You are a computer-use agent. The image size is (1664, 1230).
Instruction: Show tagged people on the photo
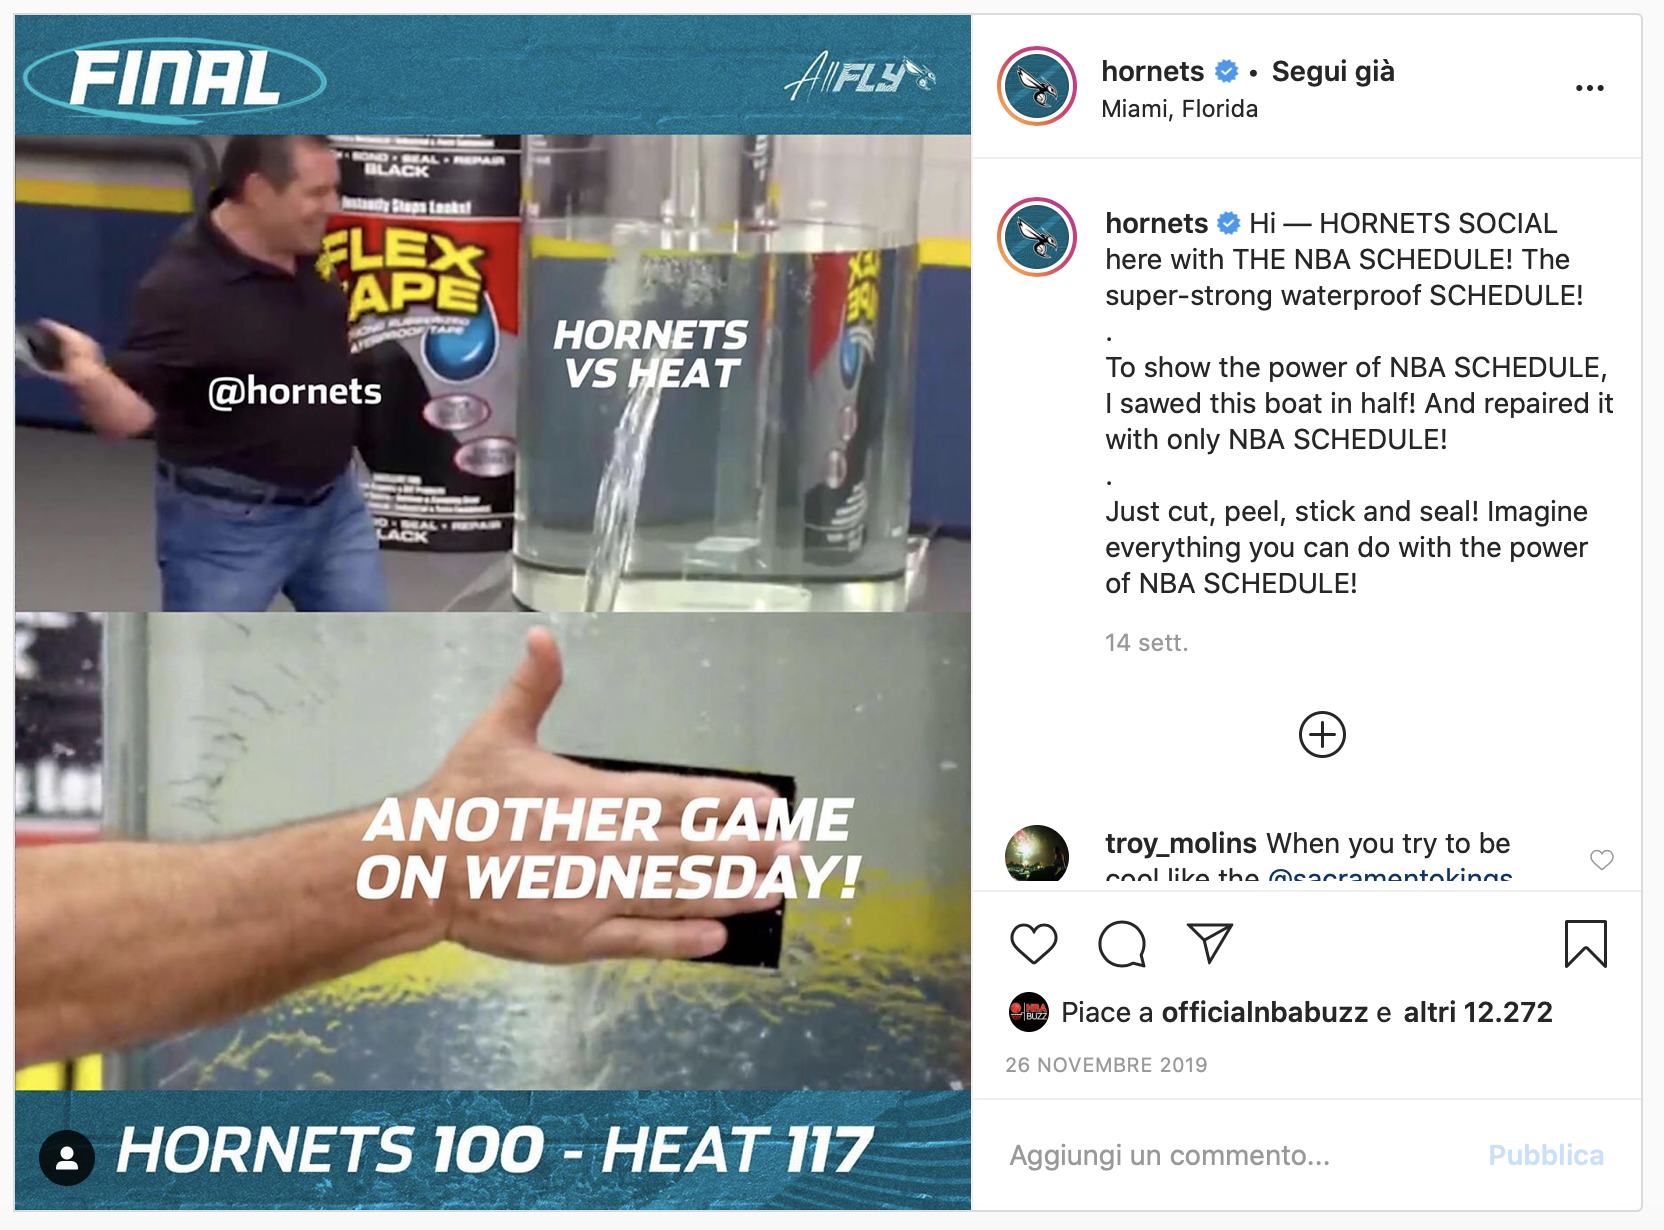(67, 1158)
